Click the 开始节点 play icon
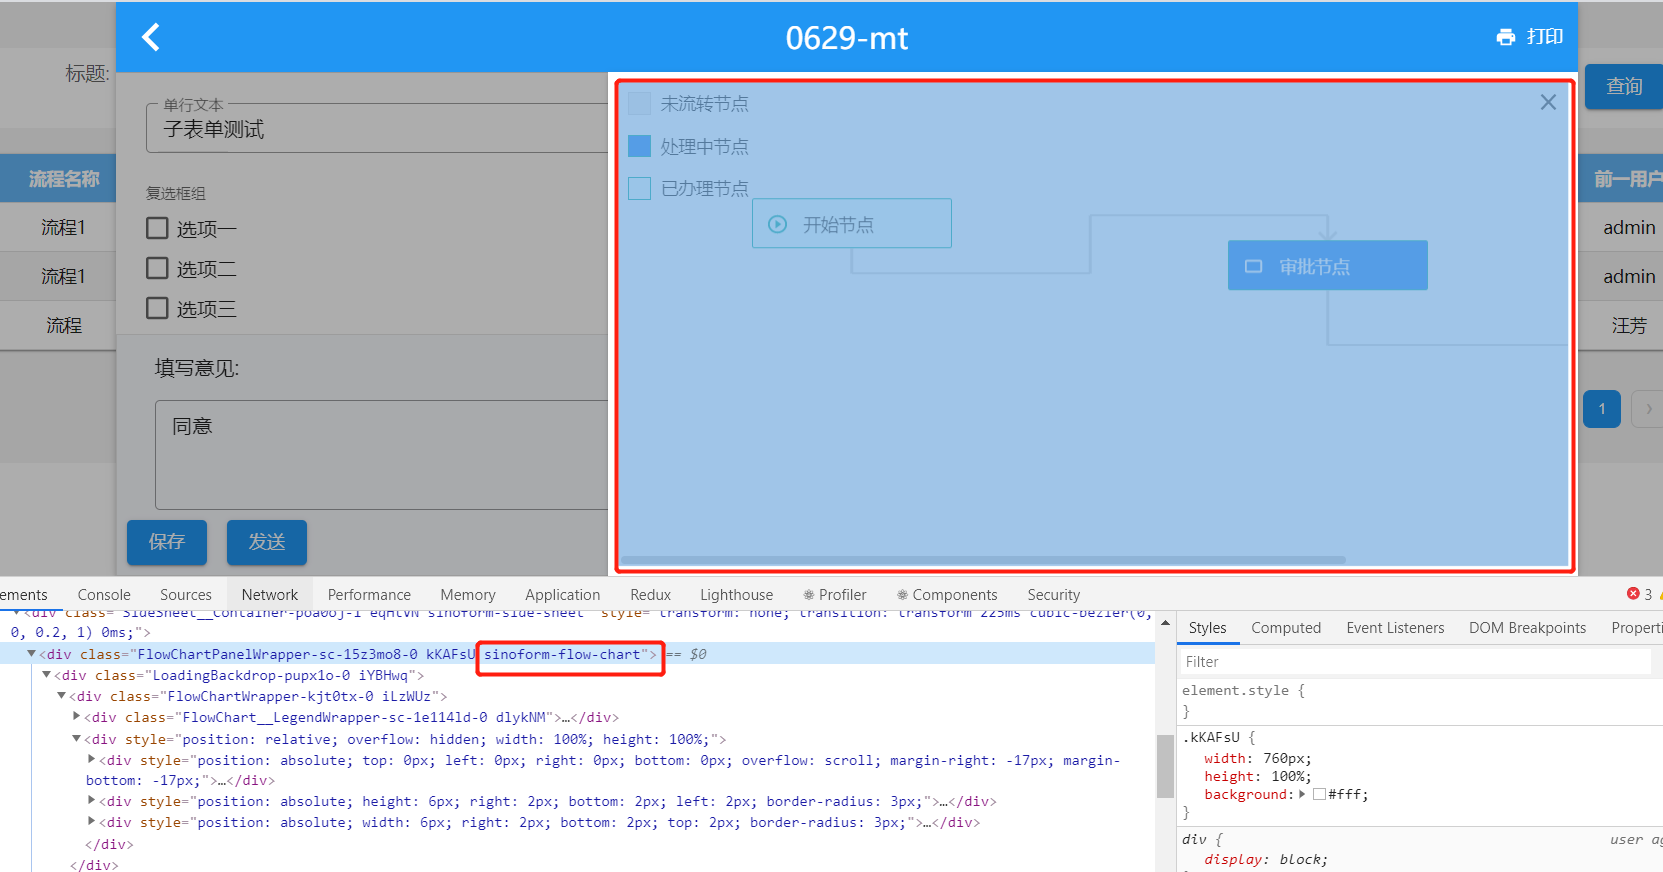Viewport: 1663px width, 872px height. point(777,224)
